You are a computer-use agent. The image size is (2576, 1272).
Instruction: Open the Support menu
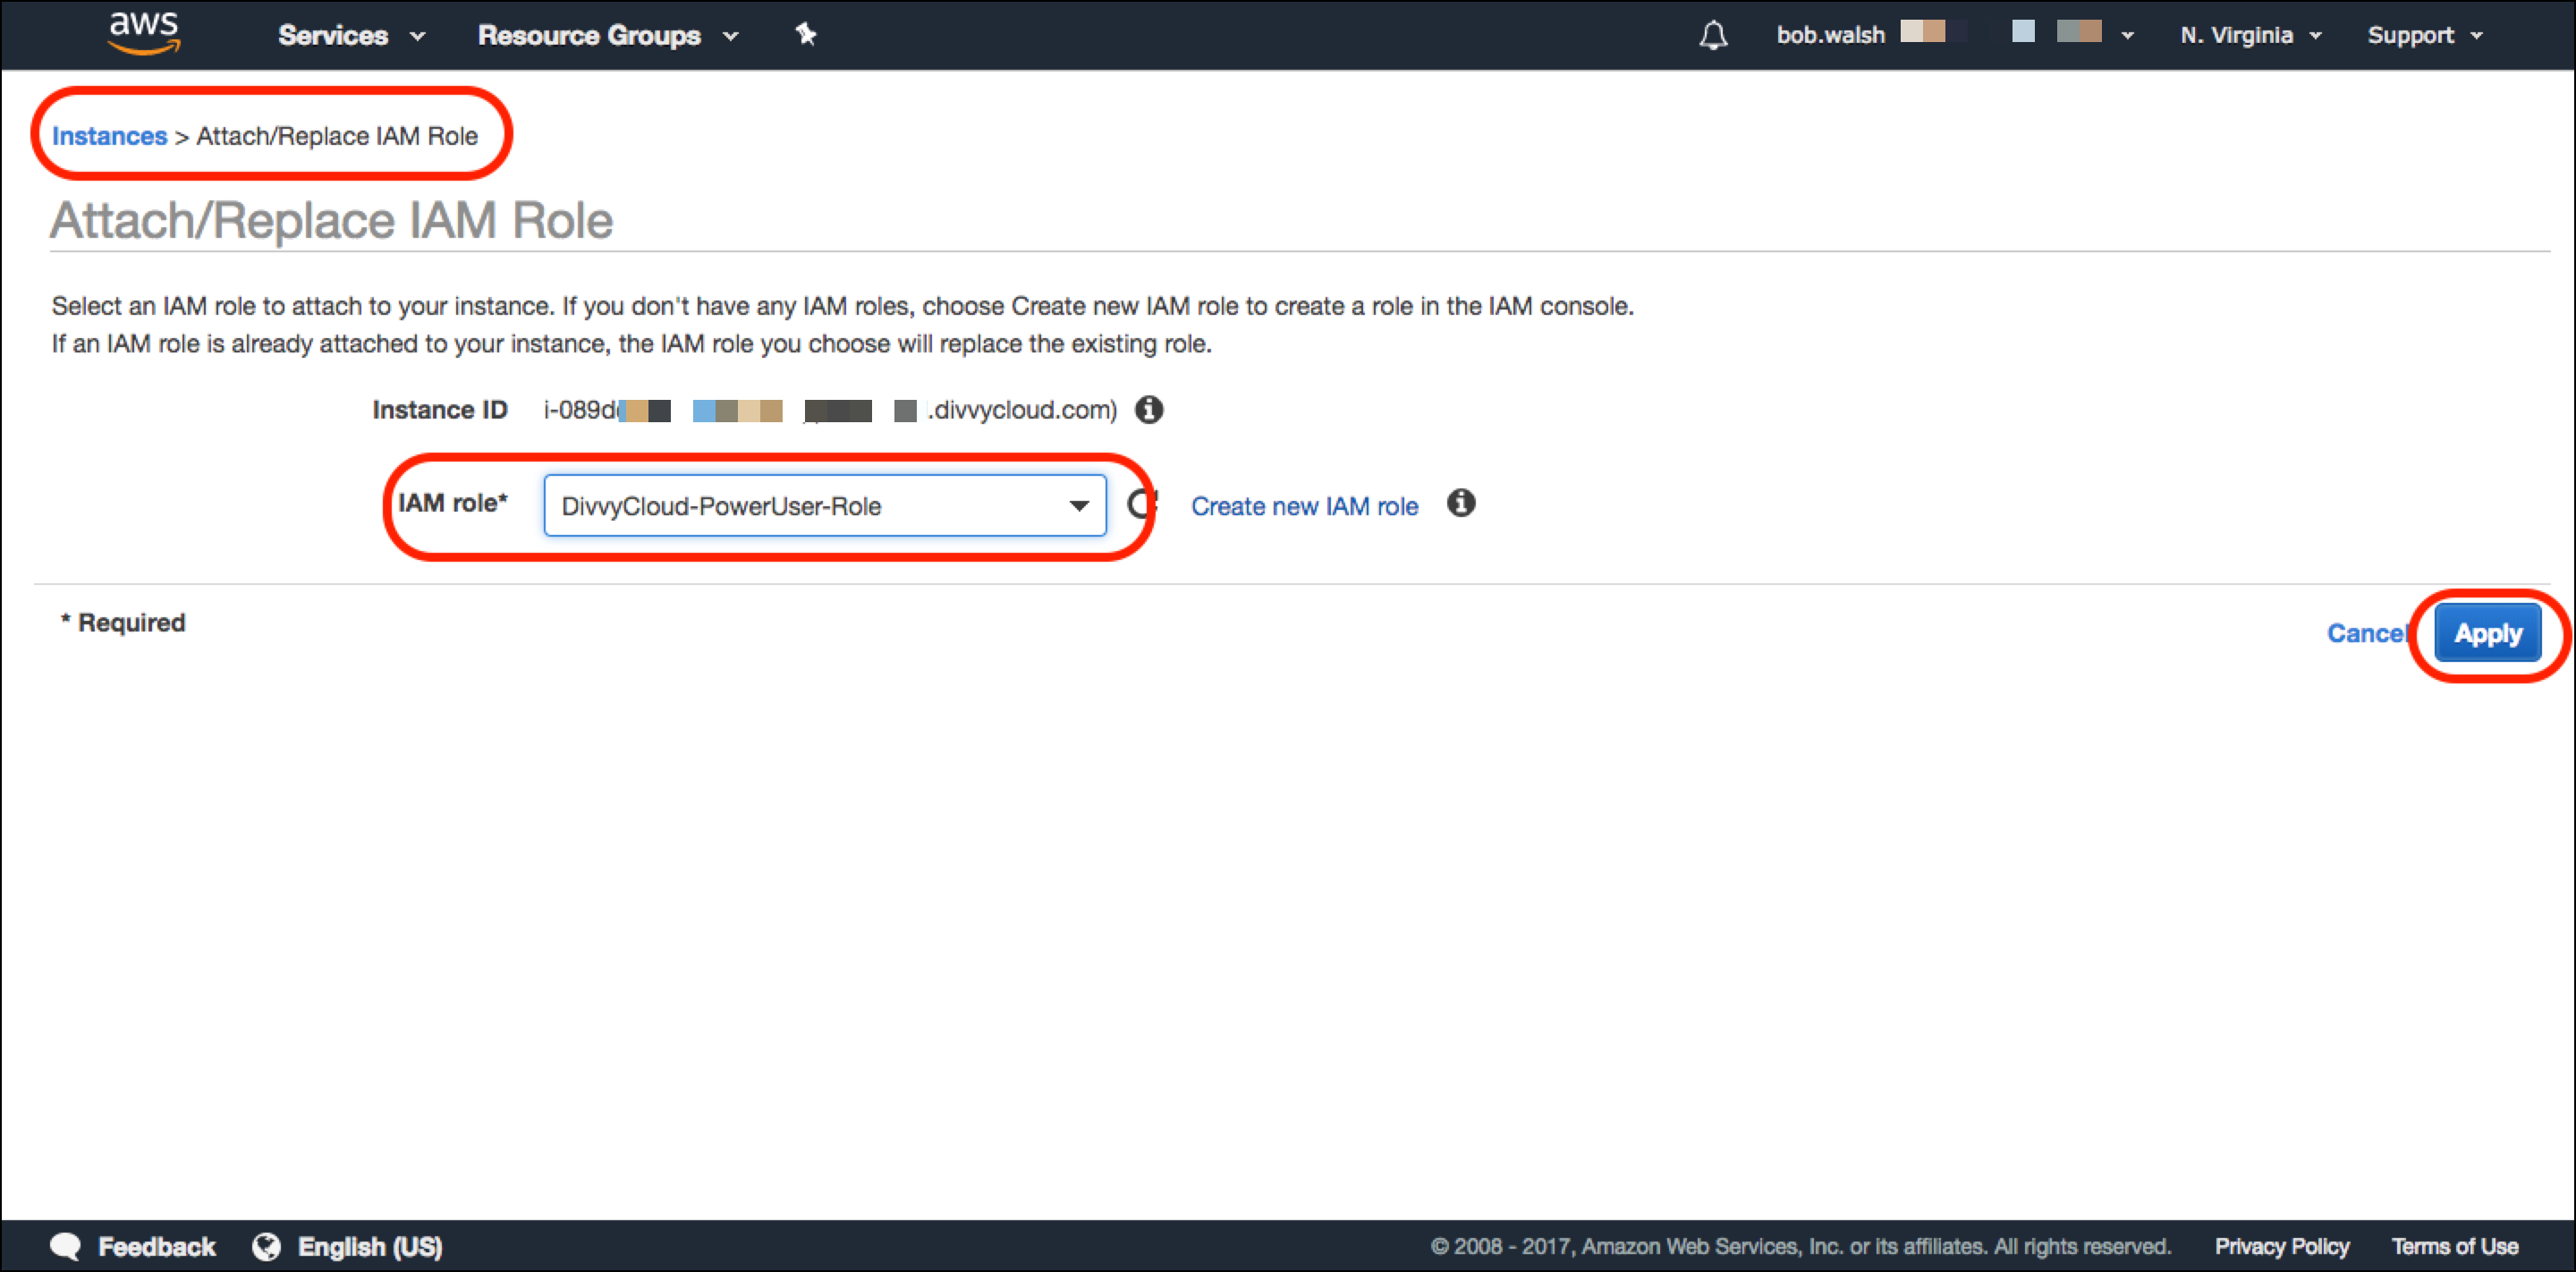pos(2424,36)
